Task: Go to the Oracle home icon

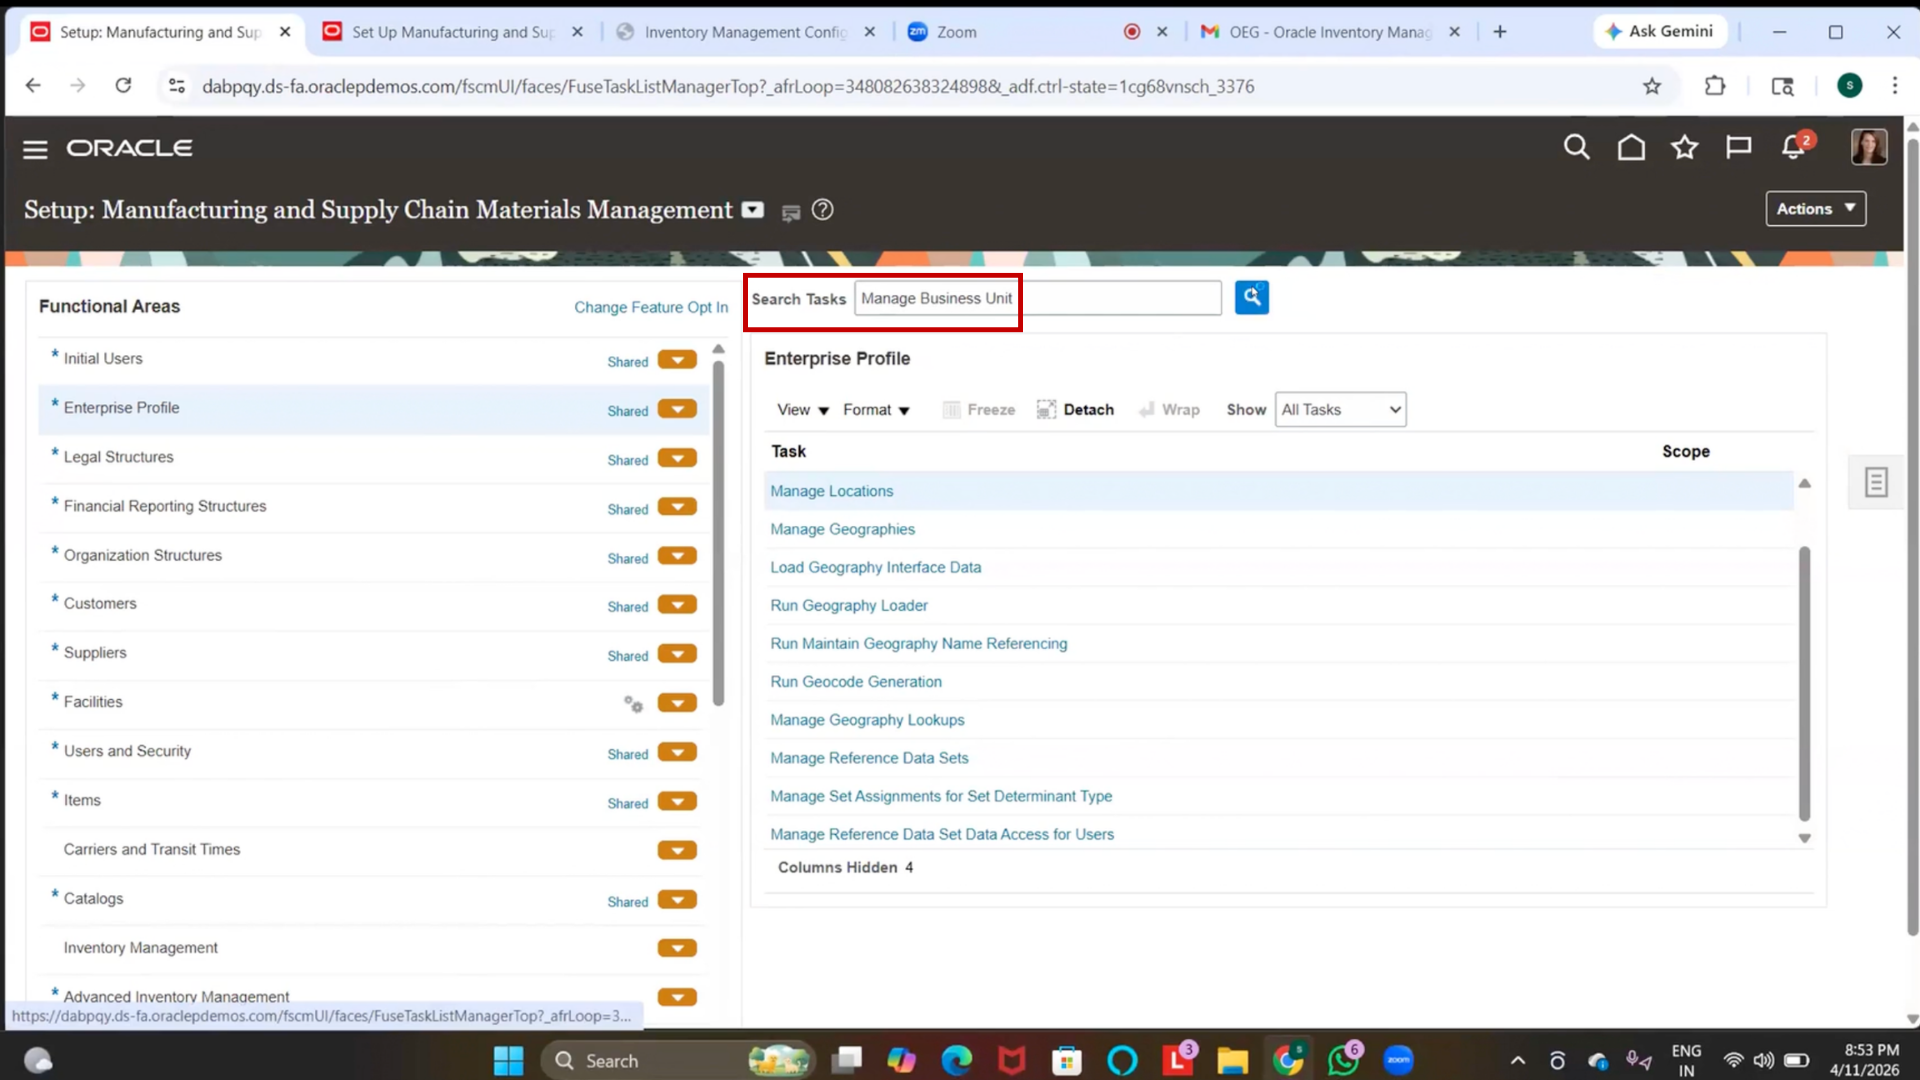Action: click(1631, 148)
